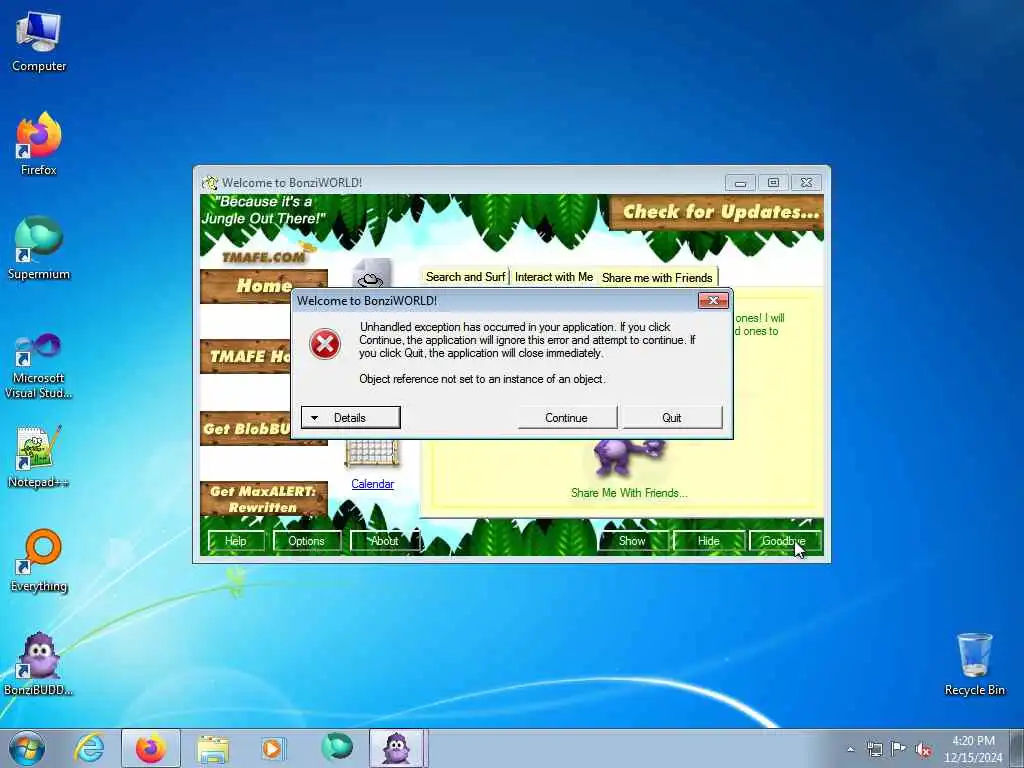
Task: Launch Internet Explorer from the taskbar
Action: point(89,748)
